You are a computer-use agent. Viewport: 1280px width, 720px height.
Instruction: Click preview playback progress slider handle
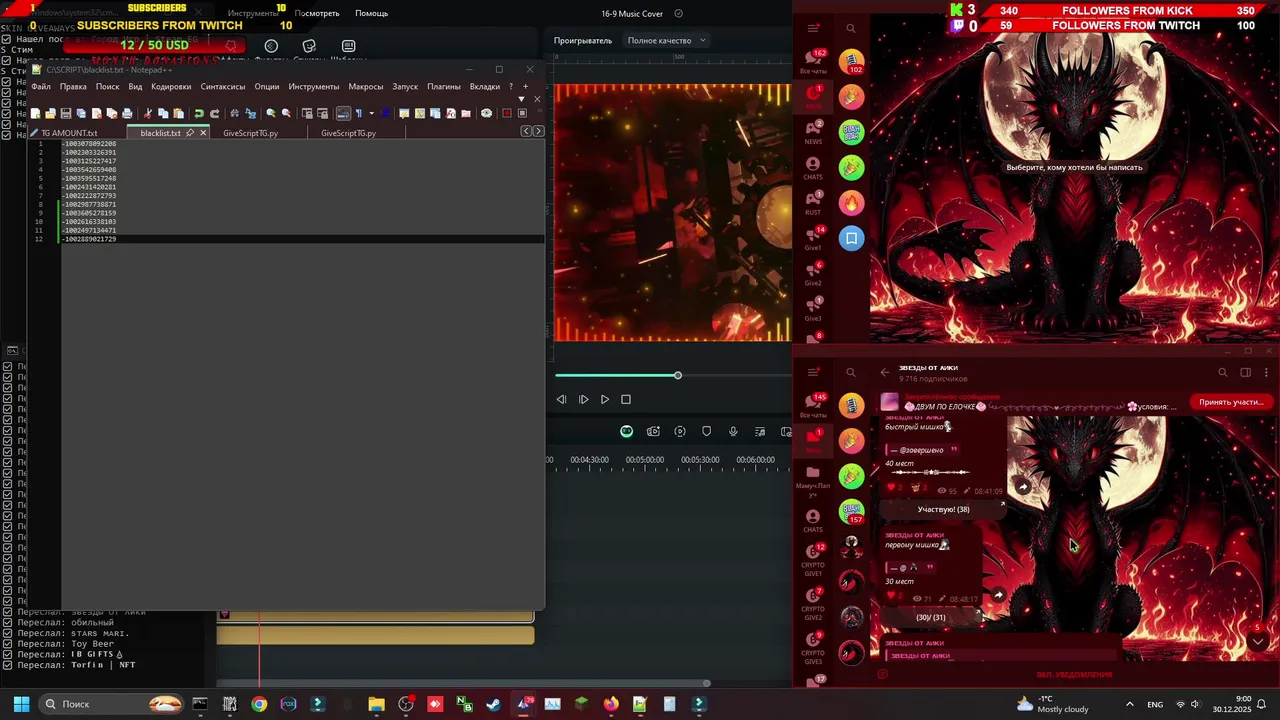coord(677,375)
